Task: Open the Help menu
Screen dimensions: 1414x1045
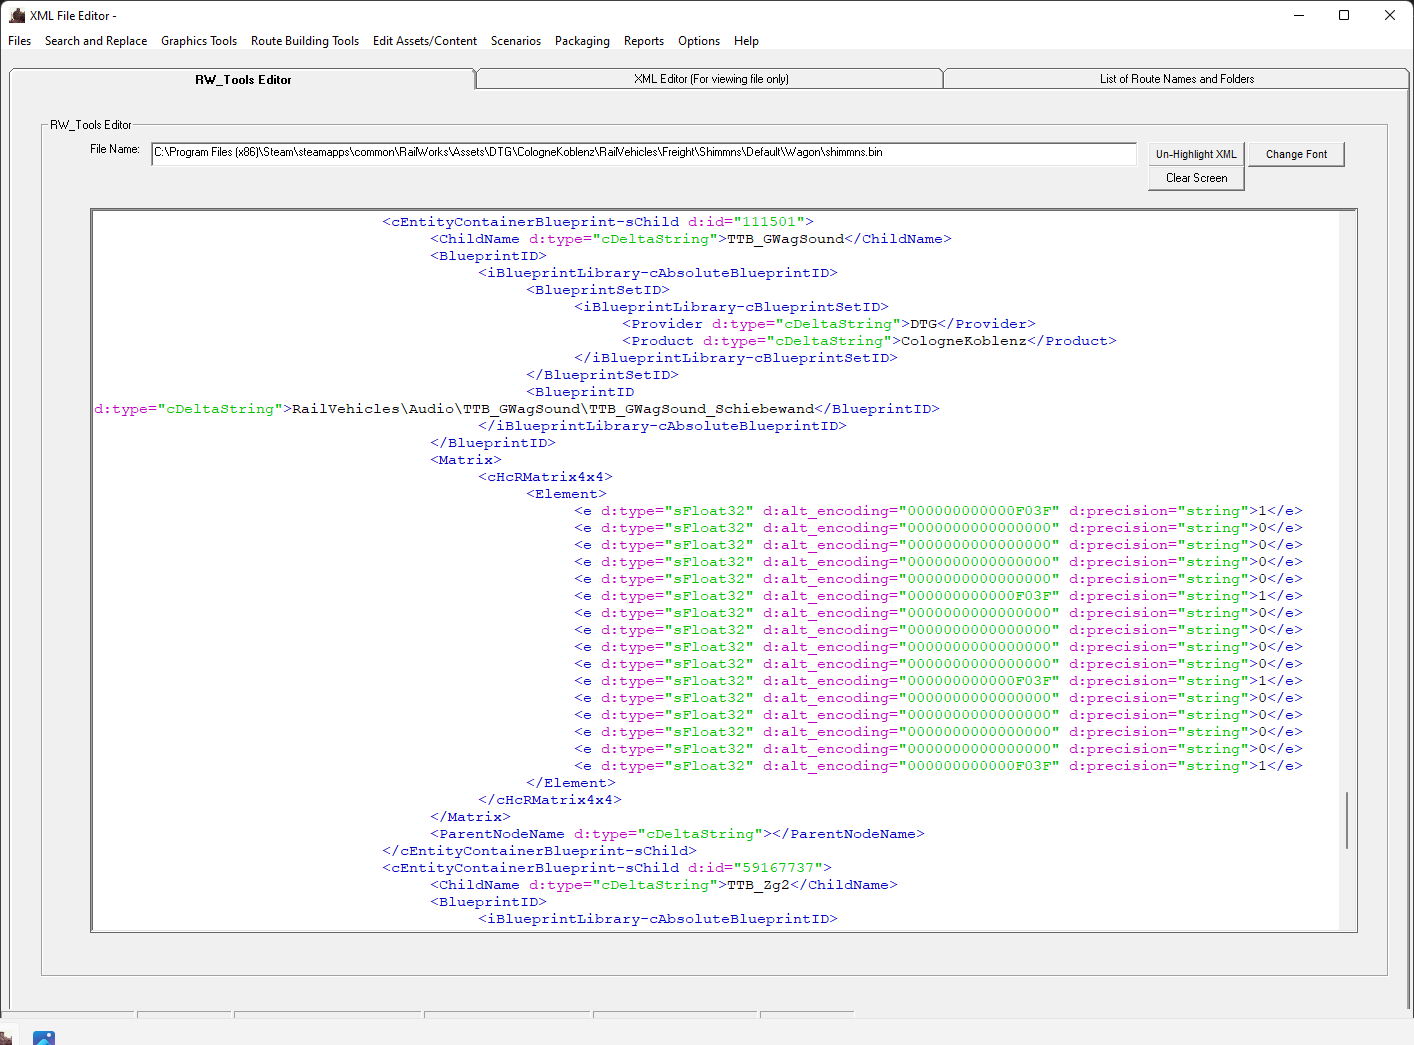Action: (x=746, y=41)
